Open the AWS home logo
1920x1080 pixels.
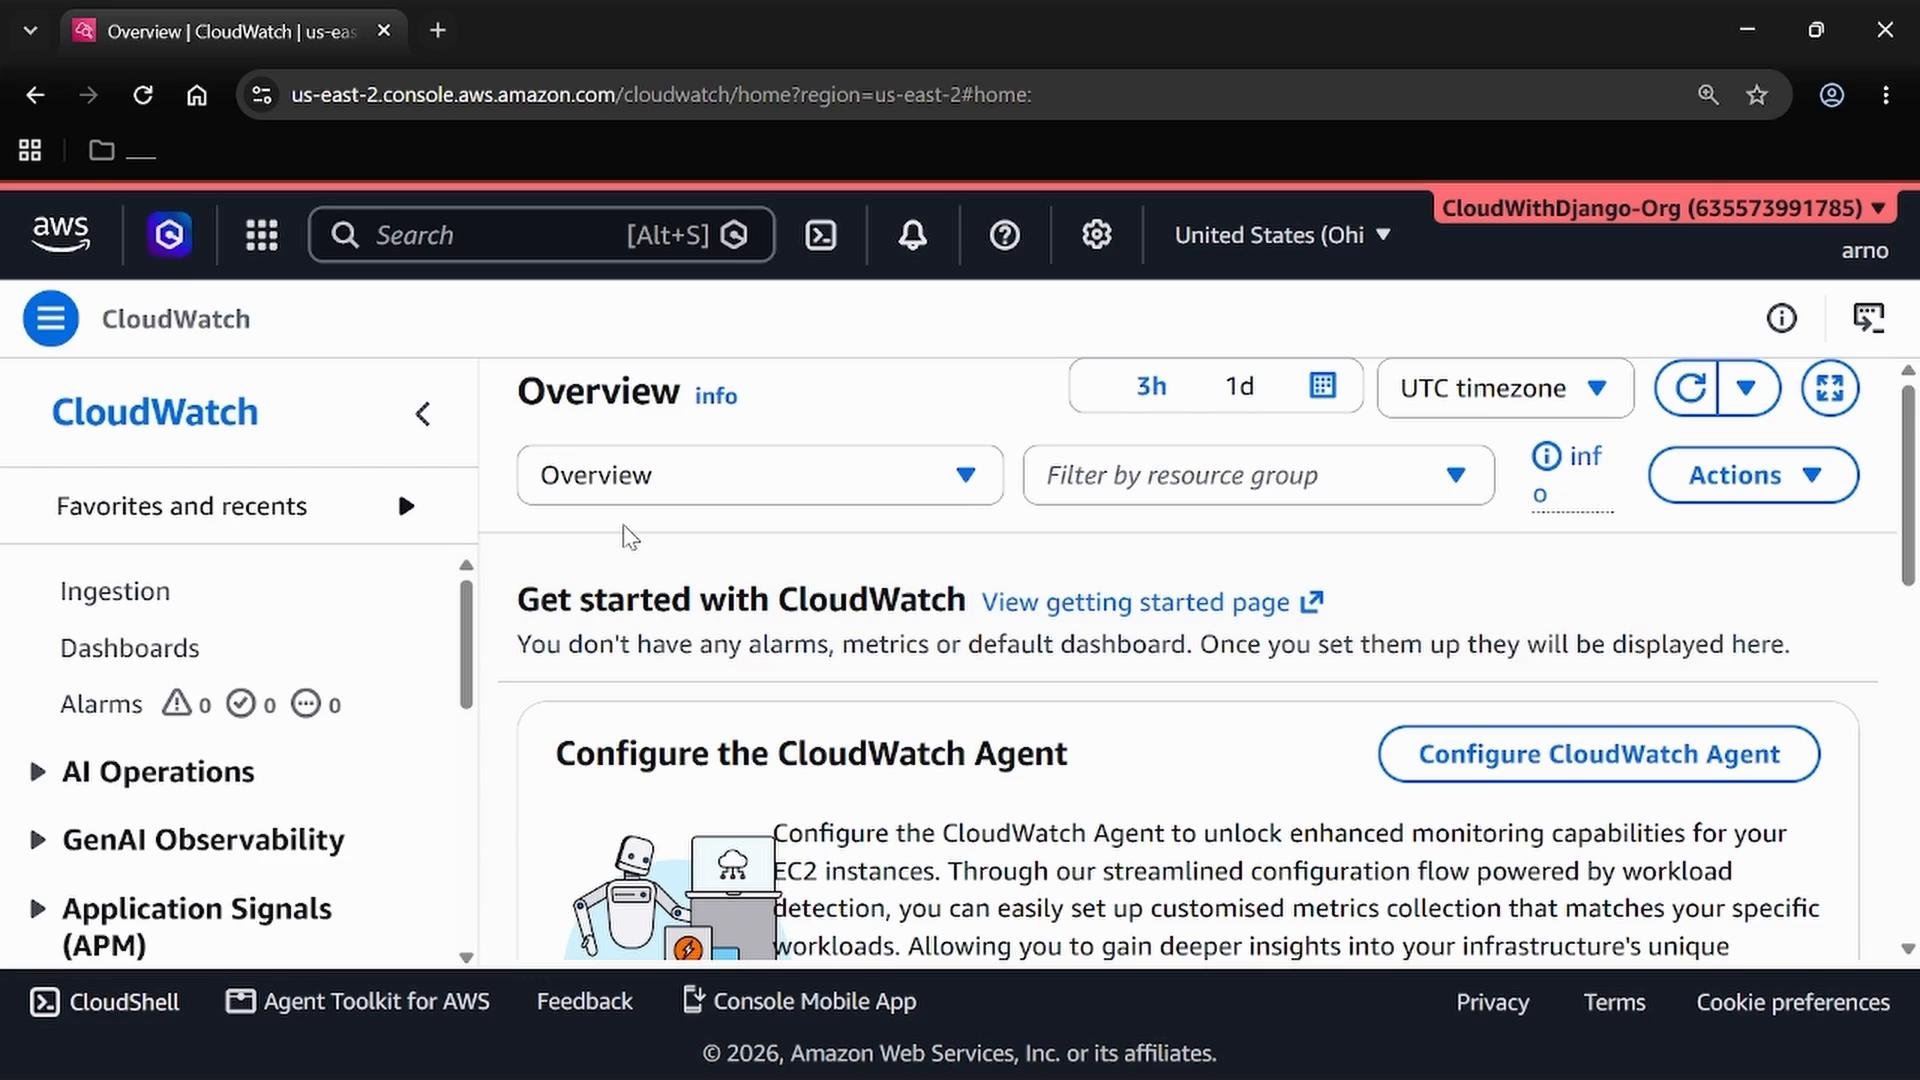click(x=60, y=234)
